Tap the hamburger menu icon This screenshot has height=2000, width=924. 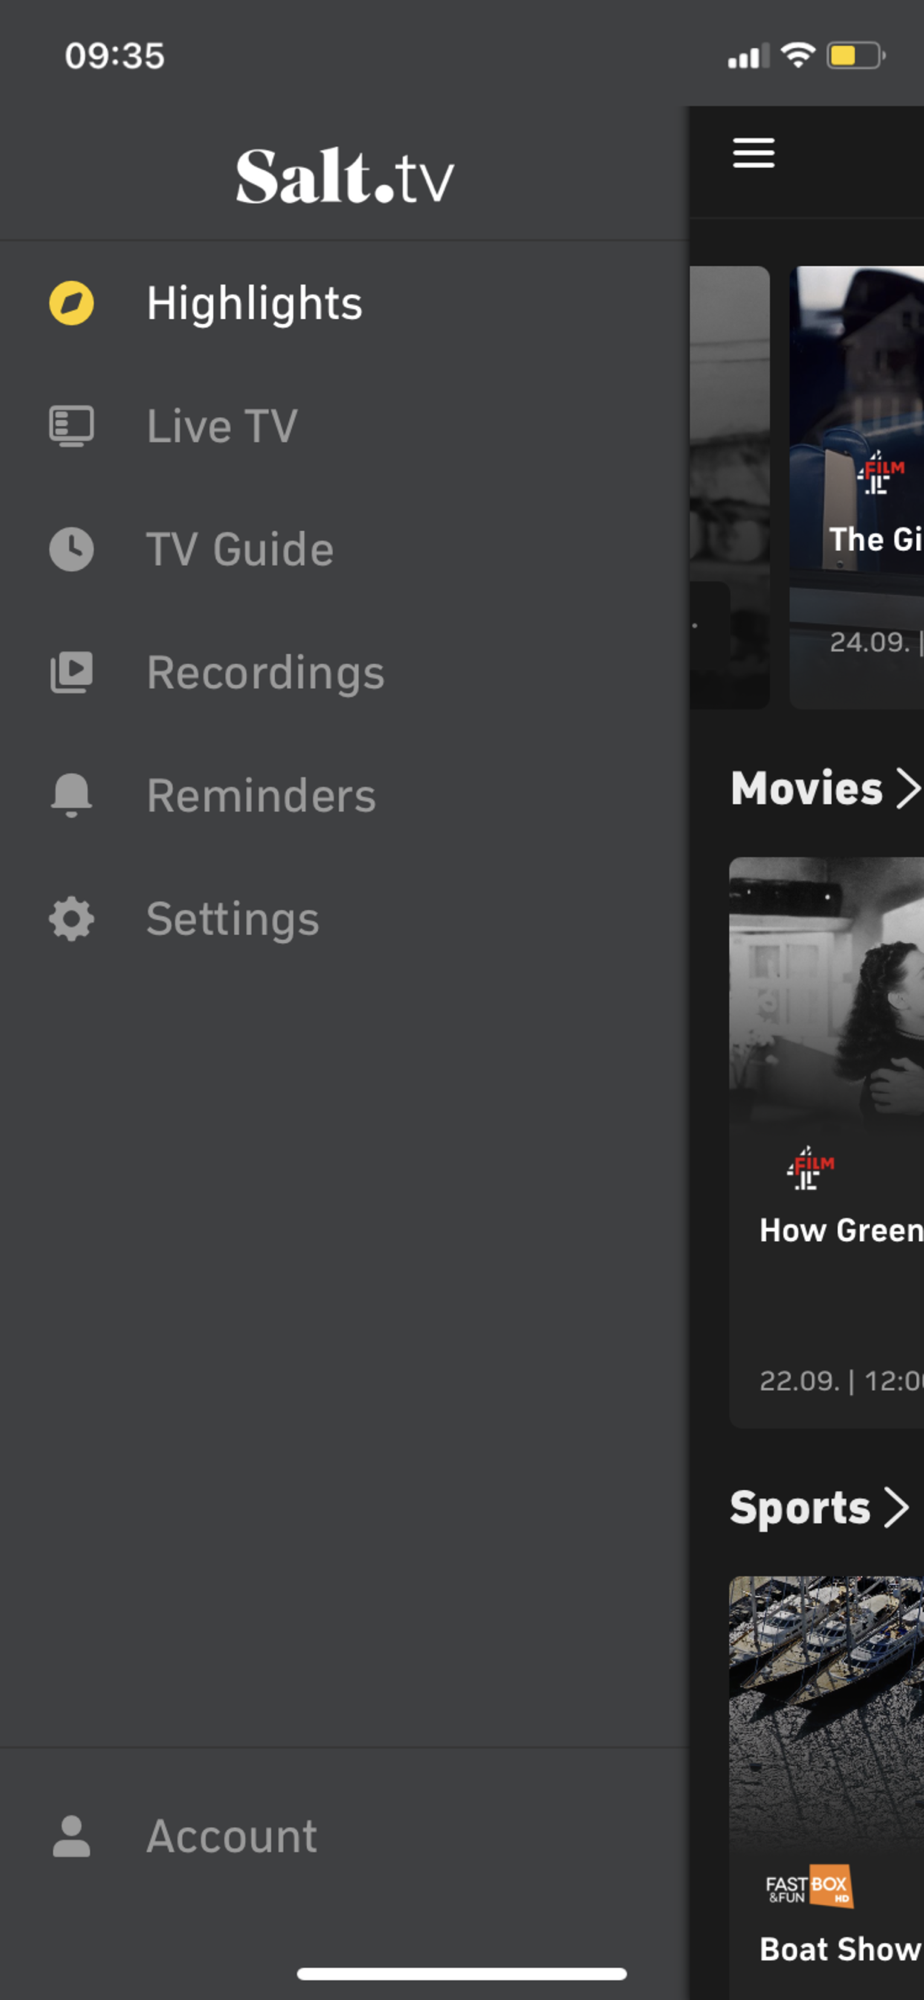pyautogui.click(x=754, y=153)
